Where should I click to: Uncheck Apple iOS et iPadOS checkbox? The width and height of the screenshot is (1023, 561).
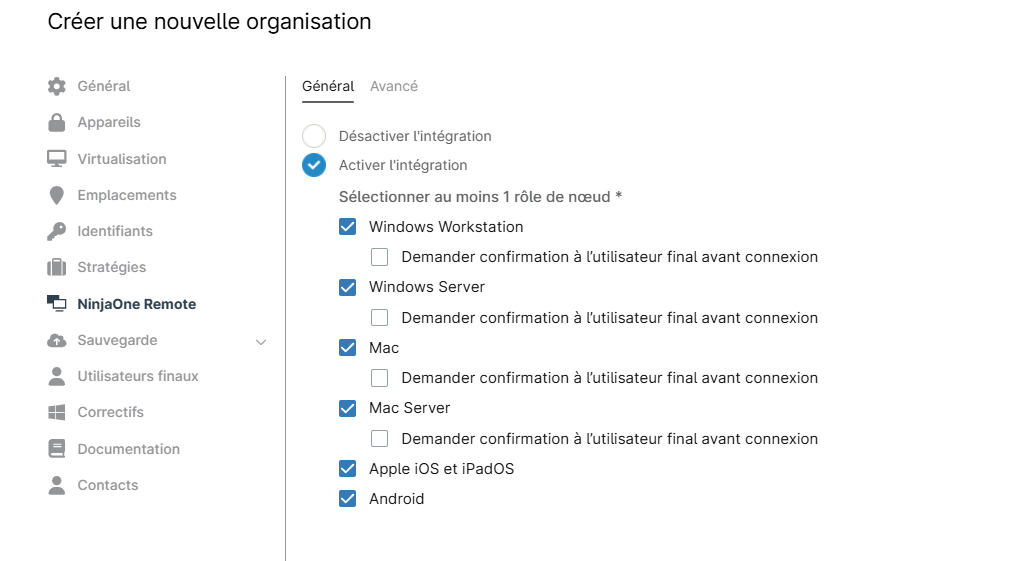pos(348,468)
